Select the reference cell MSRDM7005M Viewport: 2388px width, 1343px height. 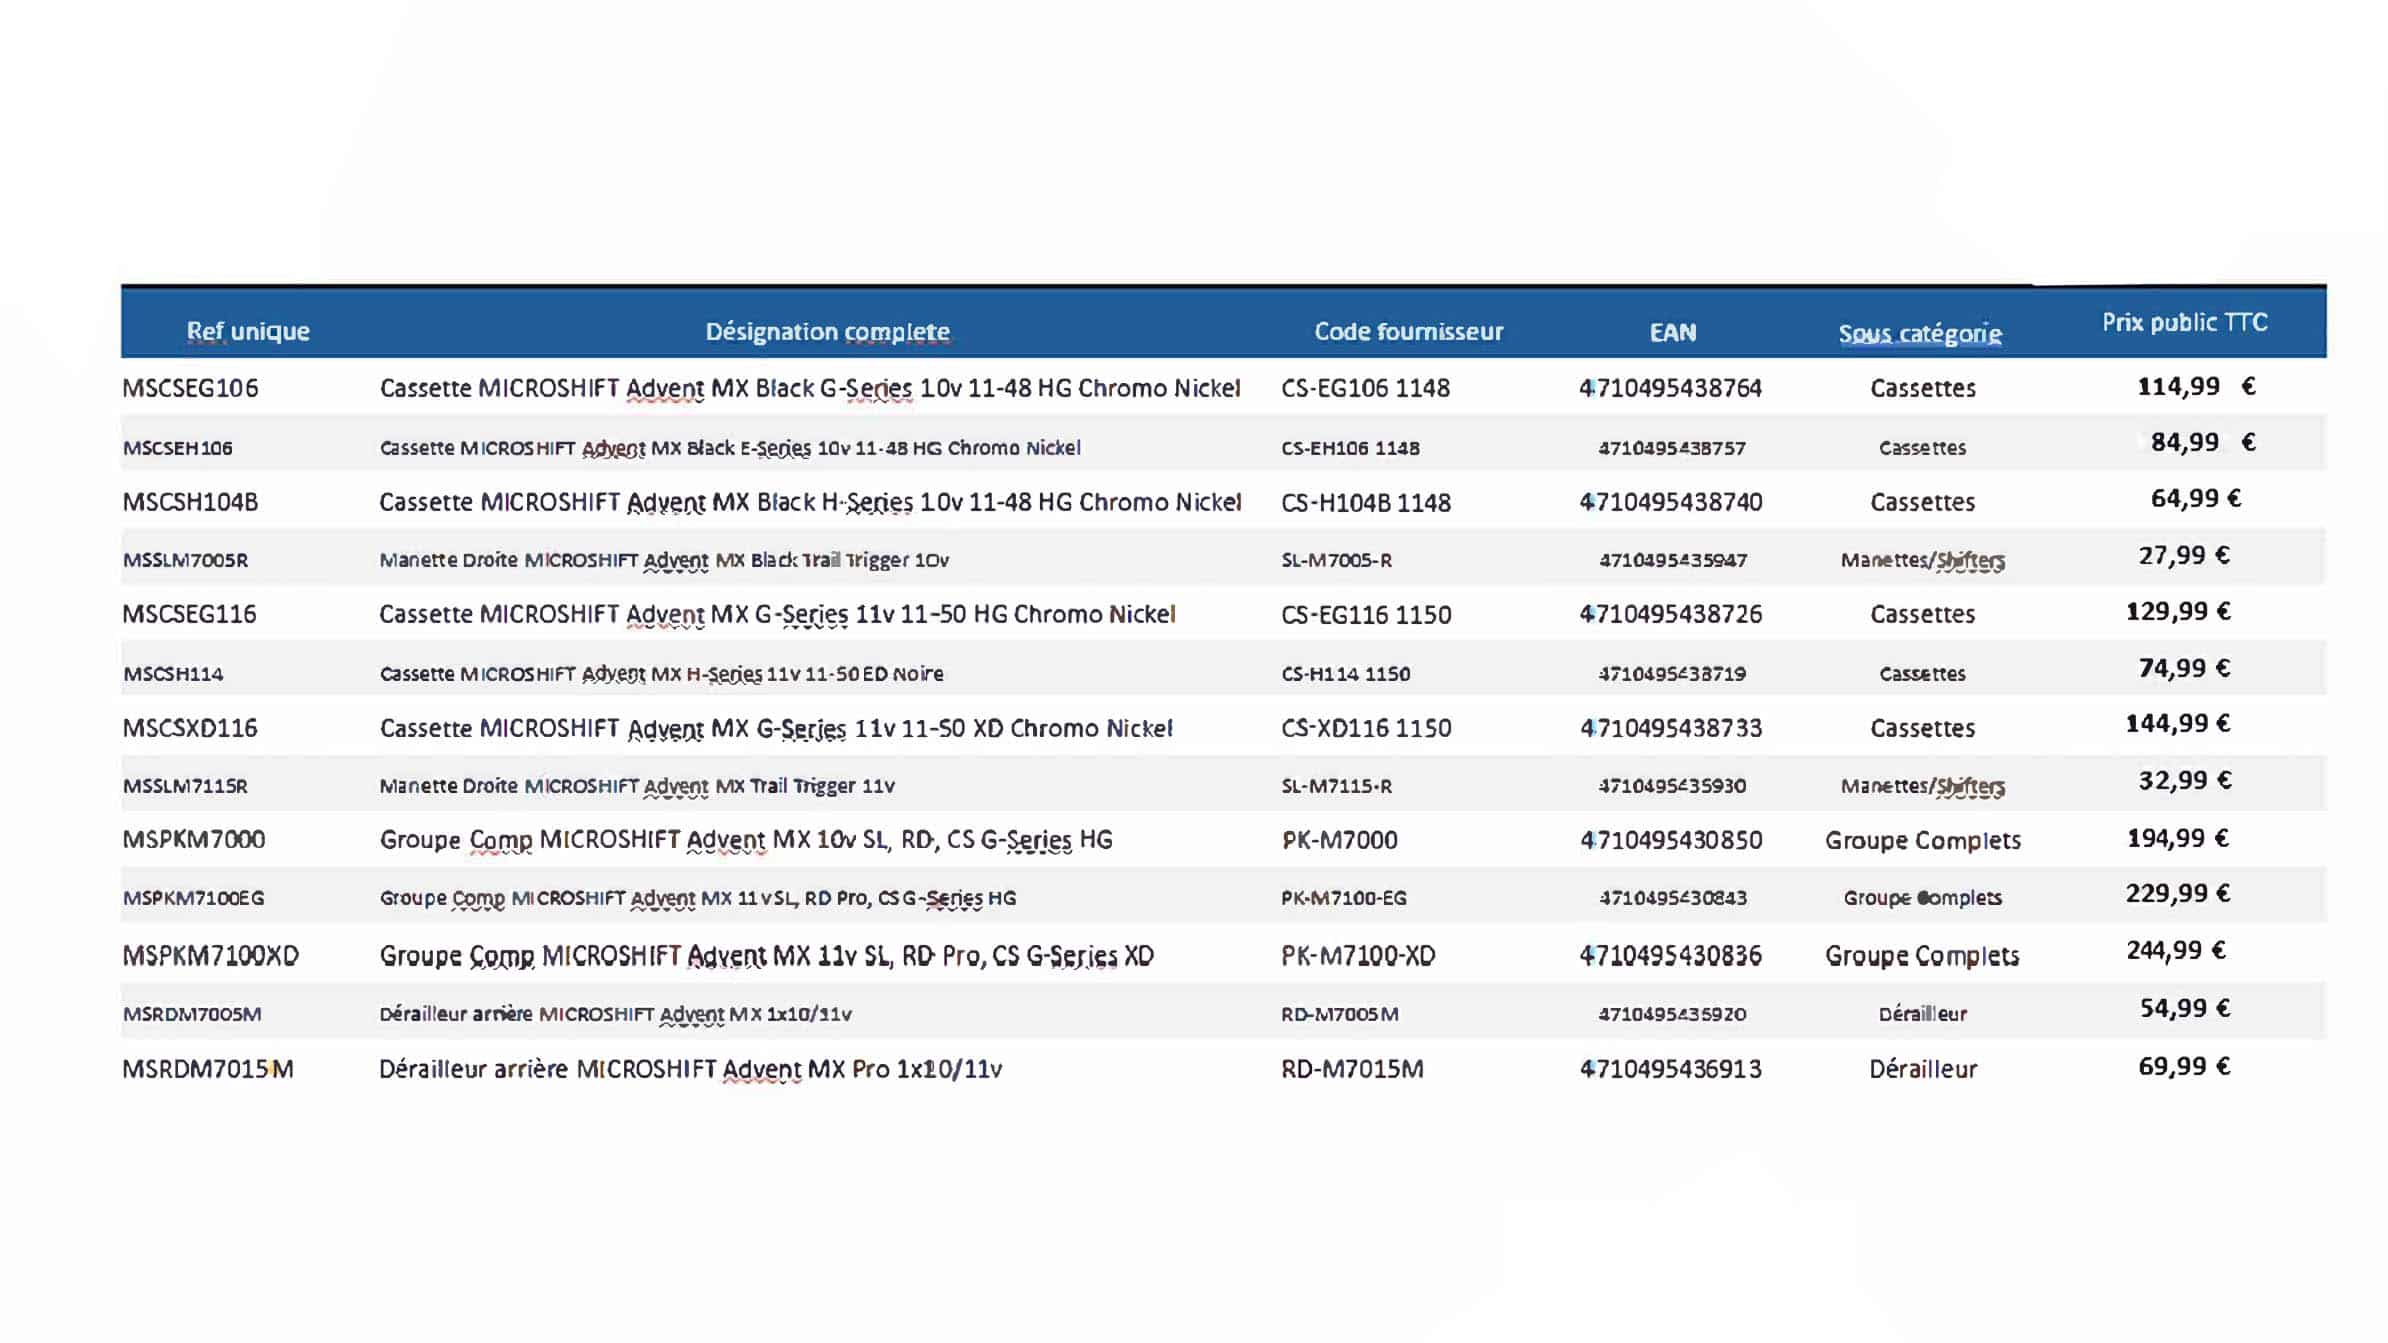pos(192,1014)
